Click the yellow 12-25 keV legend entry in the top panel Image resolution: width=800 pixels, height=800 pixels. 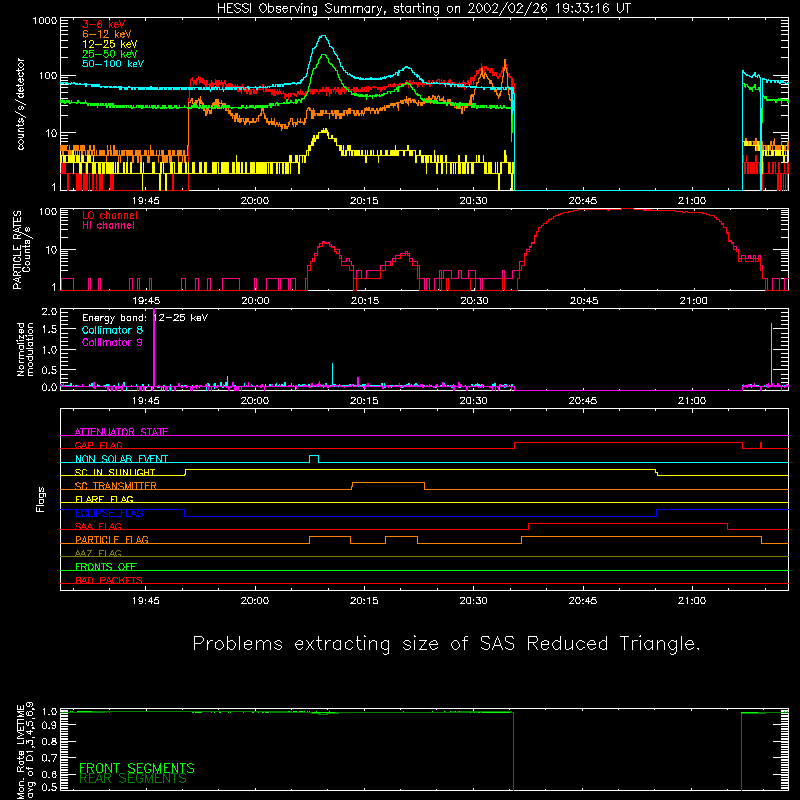tap(110, 44)
